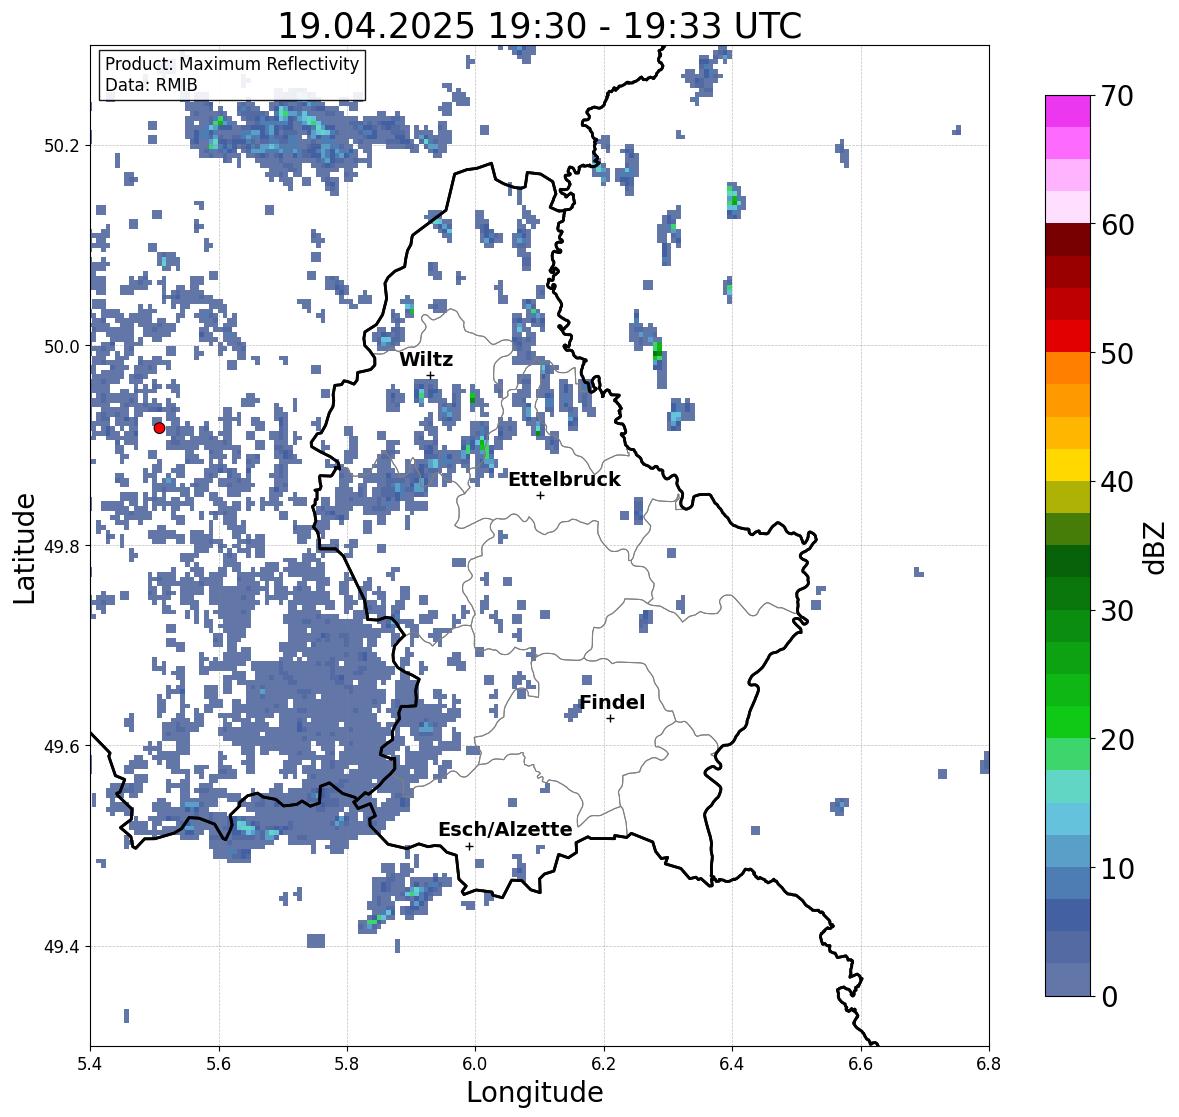This screenshot has width=1179, height=1117.
Task: Click the colorbar tick label 10
Action: click(x=1117, y=868)
